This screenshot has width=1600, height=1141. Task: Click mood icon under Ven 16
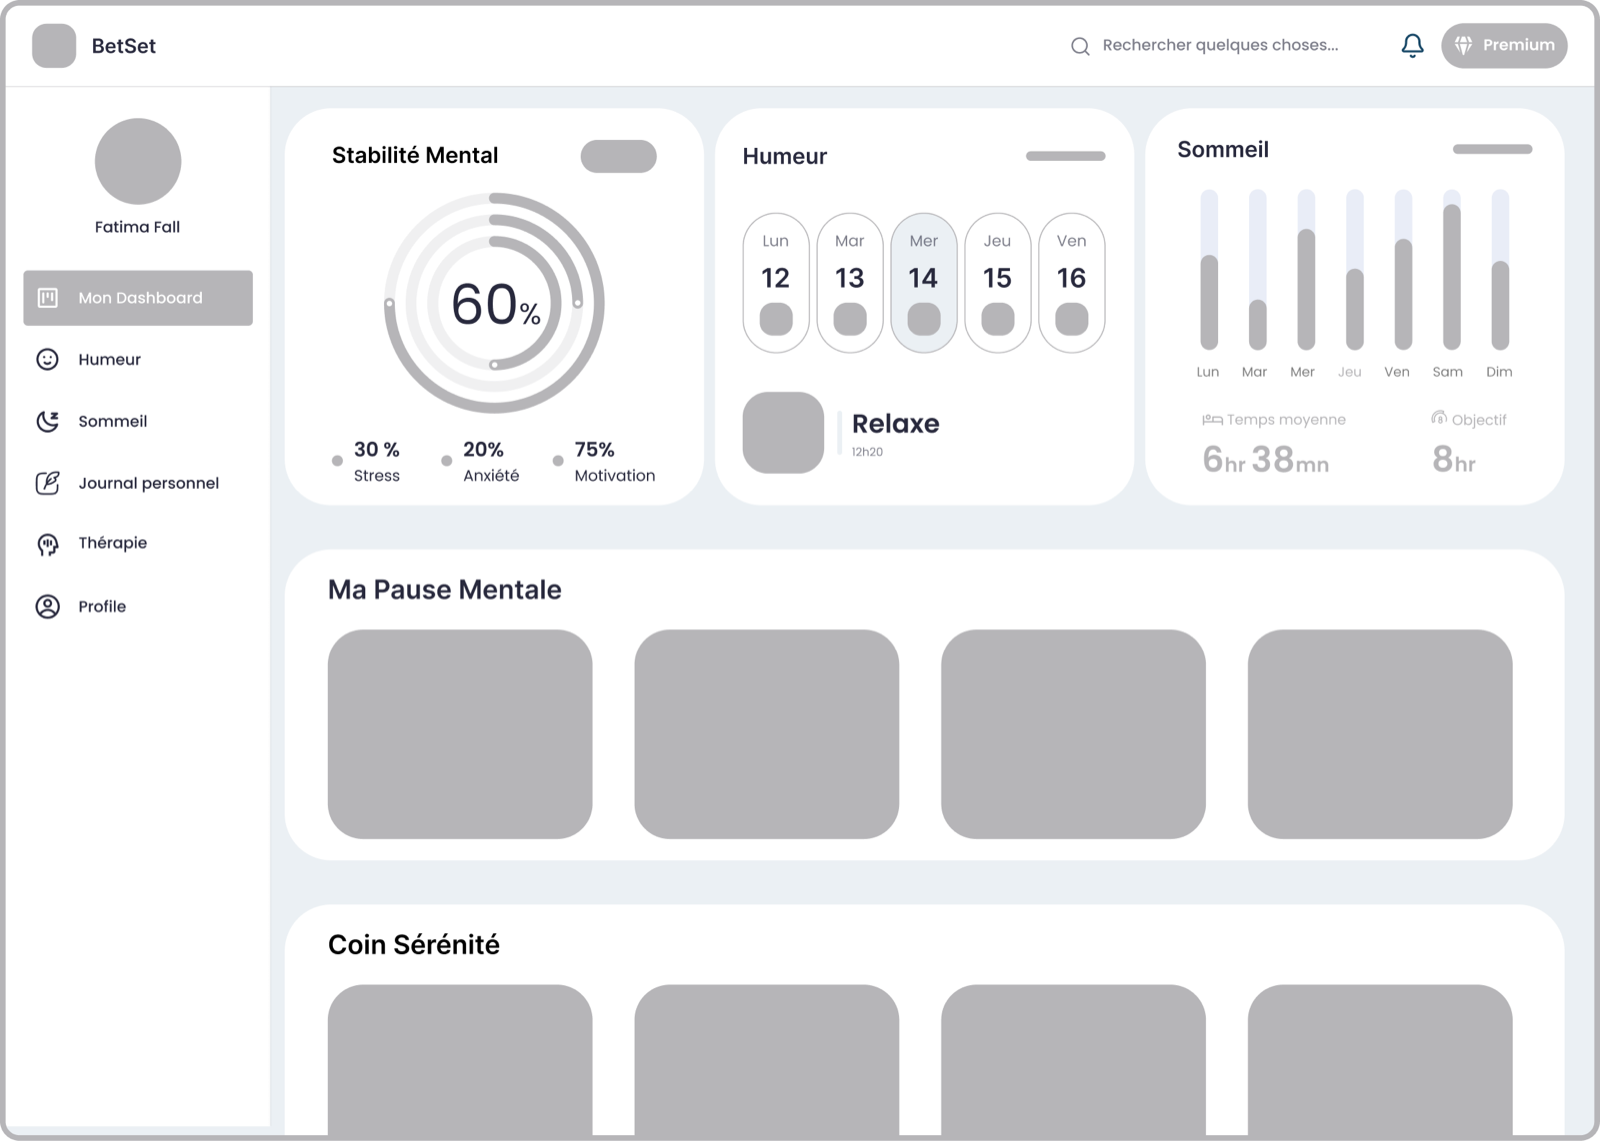click(x=1072, y=319)
